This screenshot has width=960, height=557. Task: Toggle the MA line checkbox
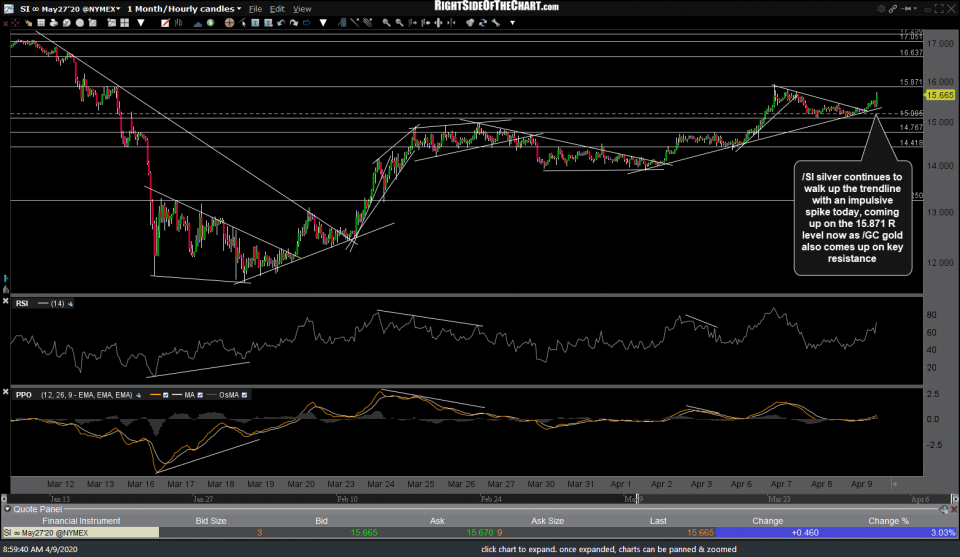(x=198, y=395)
